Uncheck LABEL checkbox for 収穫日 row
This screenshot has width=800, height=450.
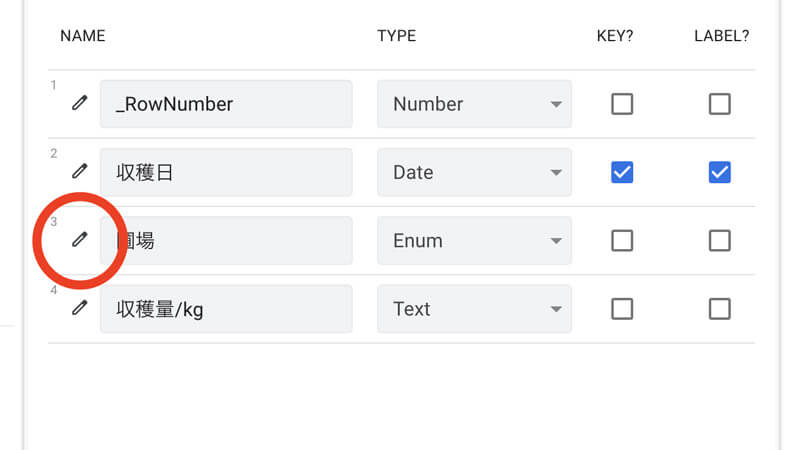click(719, 172)
